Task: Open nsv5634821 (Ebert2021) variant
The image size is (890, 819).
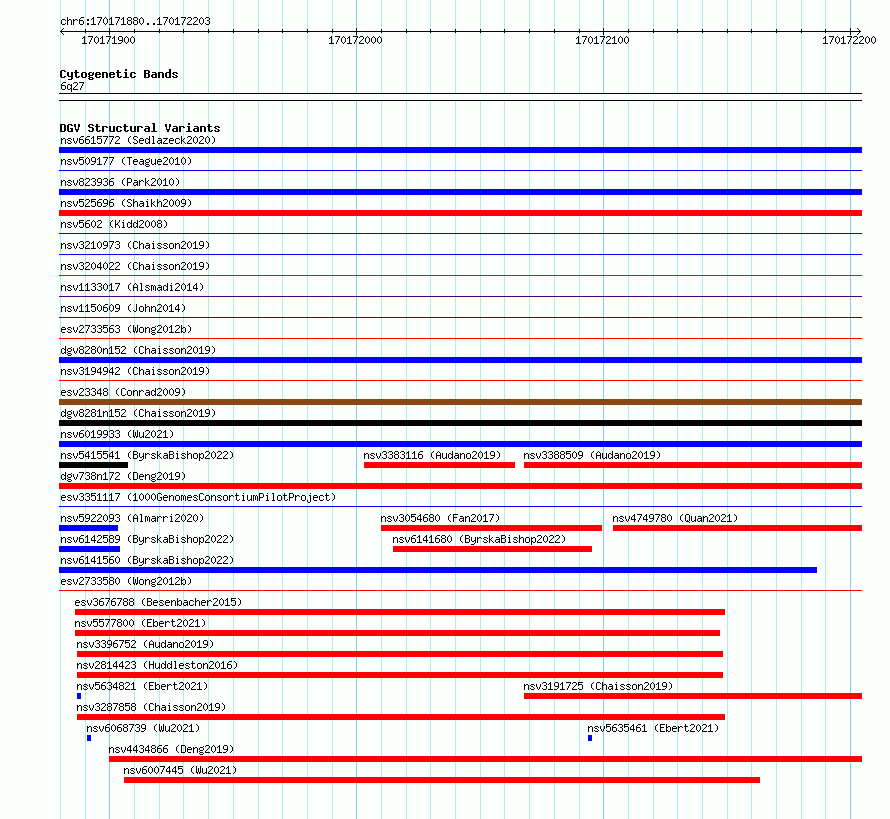Action: [x=142, y=686]
